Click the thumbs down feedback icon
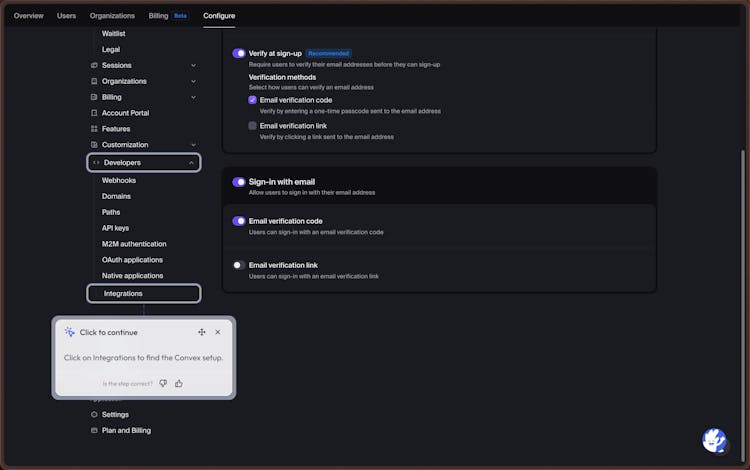This screenshot has height=470, width=750. pos(163,383)
